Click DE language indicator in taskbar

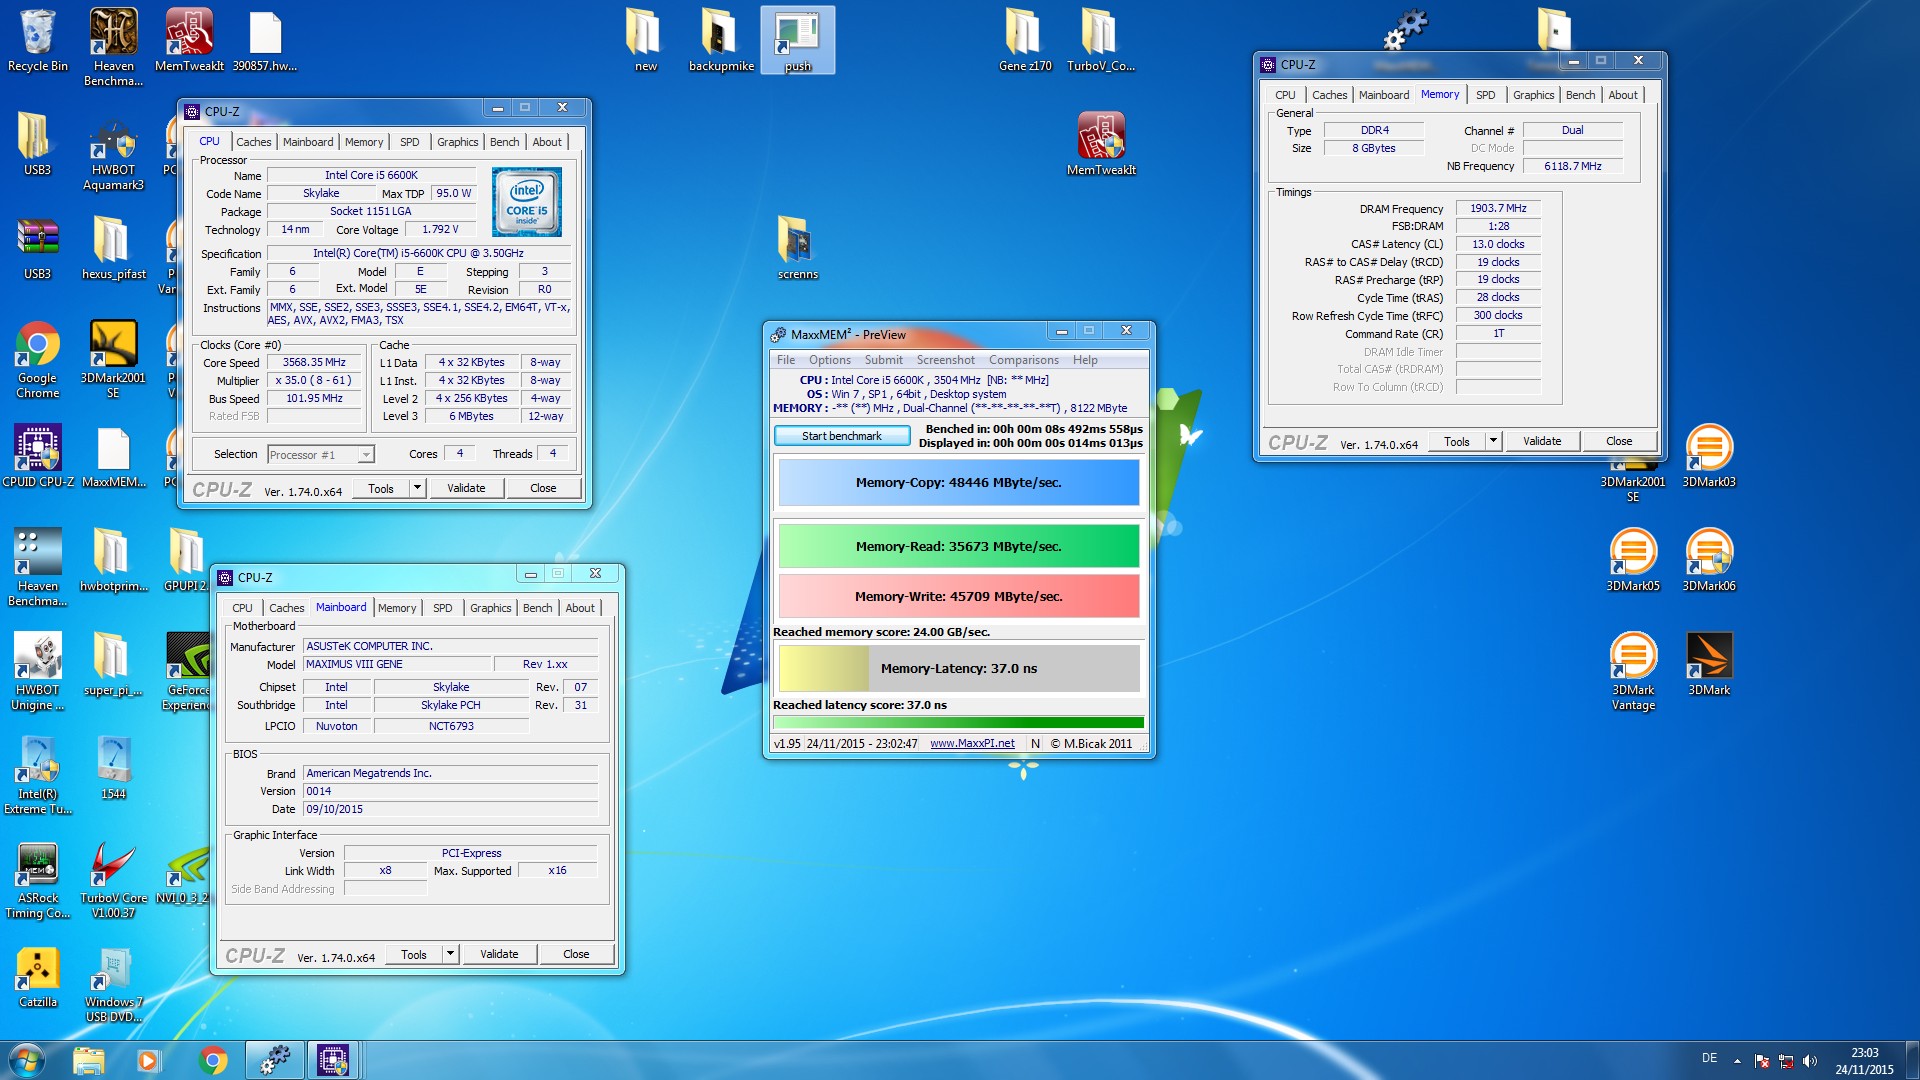[x=1709, y=1058]
